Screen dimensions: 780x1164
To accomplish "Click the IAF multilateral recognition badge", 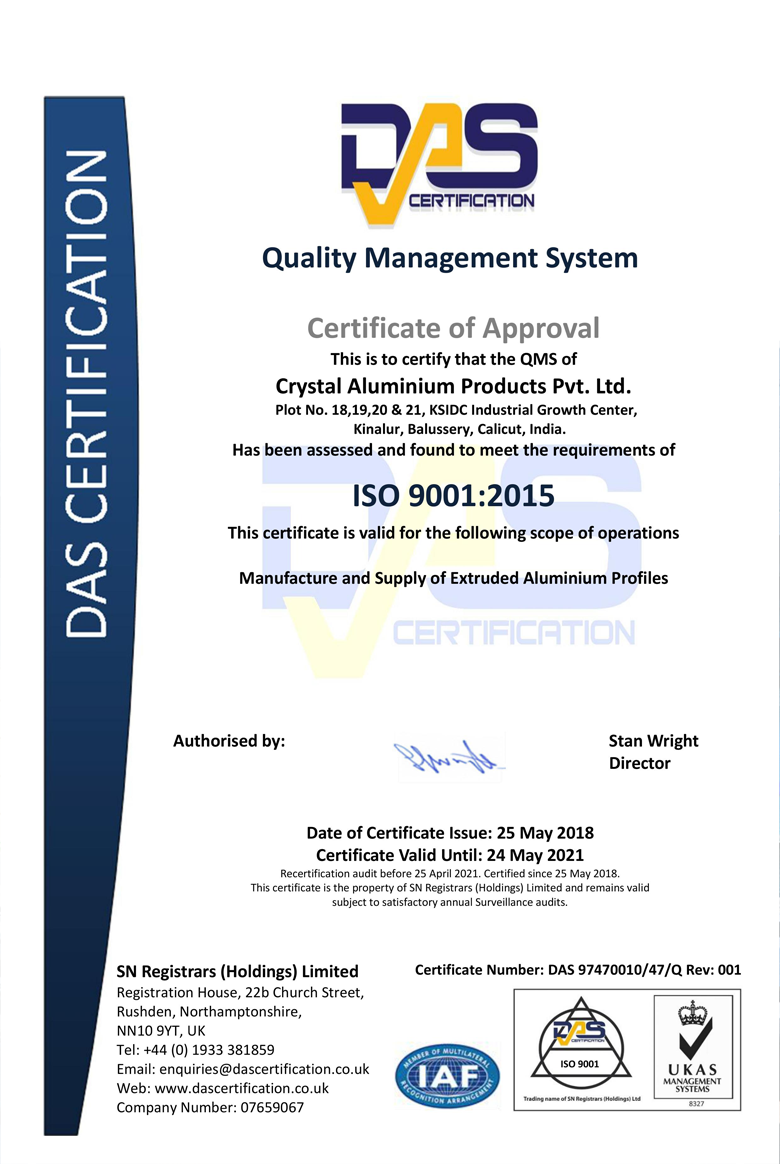I will (447, 1075).
